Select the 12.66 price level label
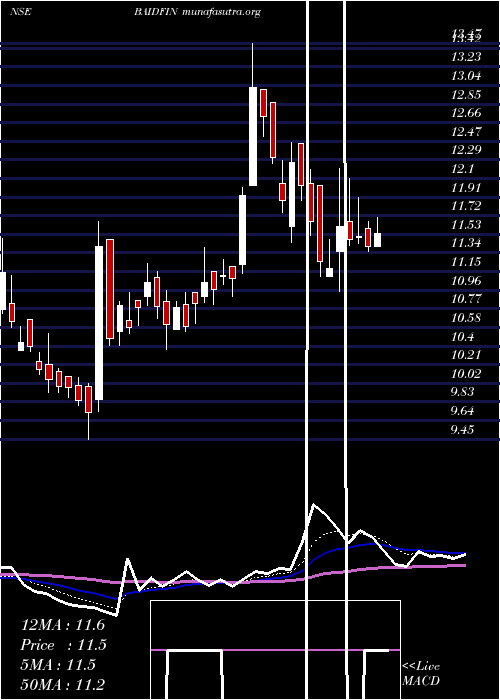Screen dimensions: 500x700 (x=466, y=113)
